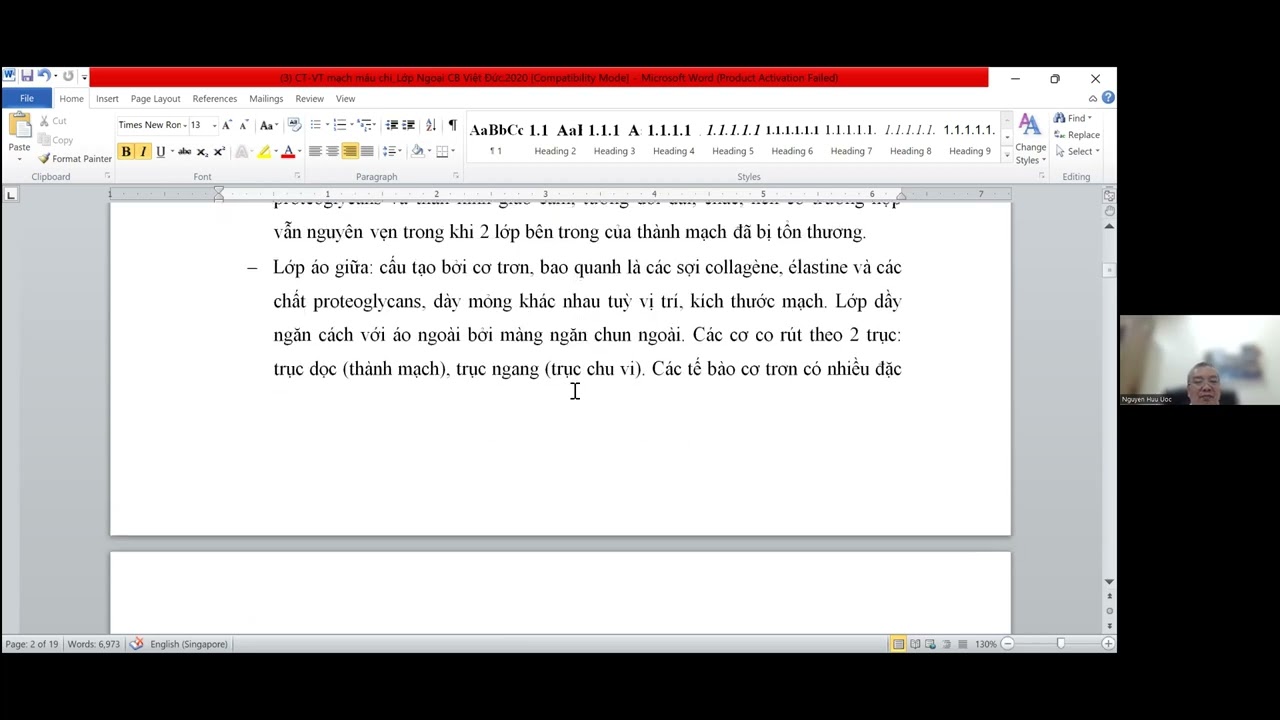This screenshot has height=720, width=1280.
Task: Open the font name dropdown
Action: 185,125
